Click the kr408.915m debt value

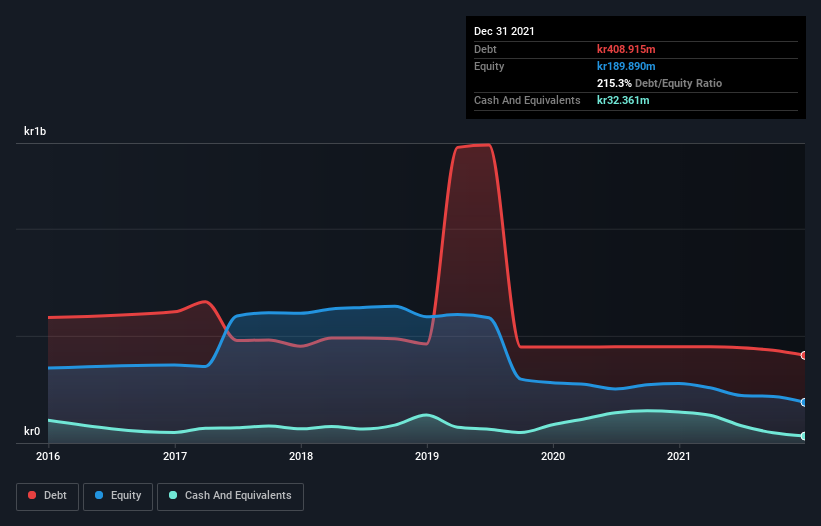coord(626,49)
